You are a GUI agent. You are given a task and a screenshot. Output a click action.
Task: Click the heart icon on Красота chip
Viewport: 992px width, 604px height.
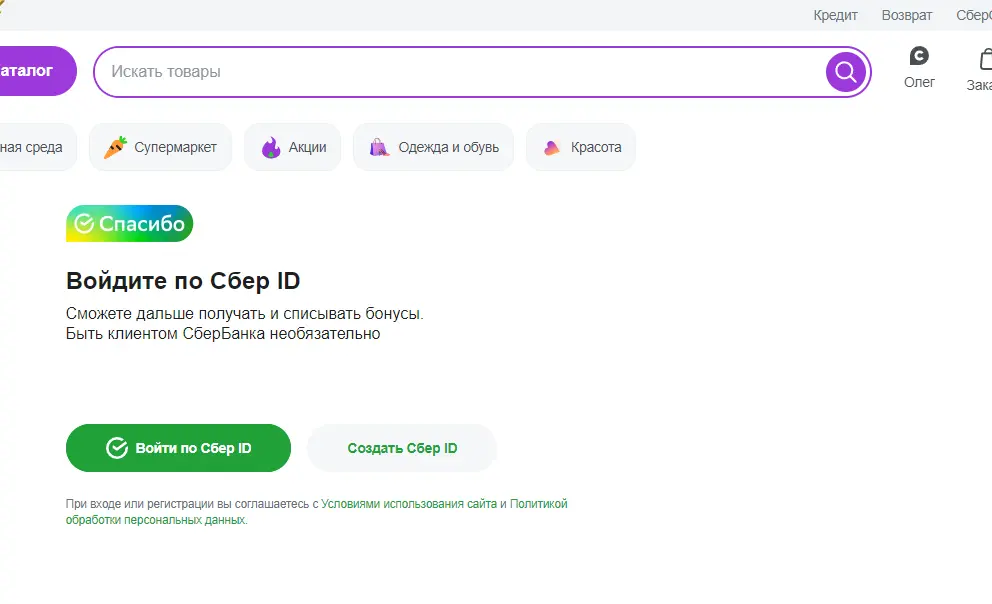tap(552, 147)
